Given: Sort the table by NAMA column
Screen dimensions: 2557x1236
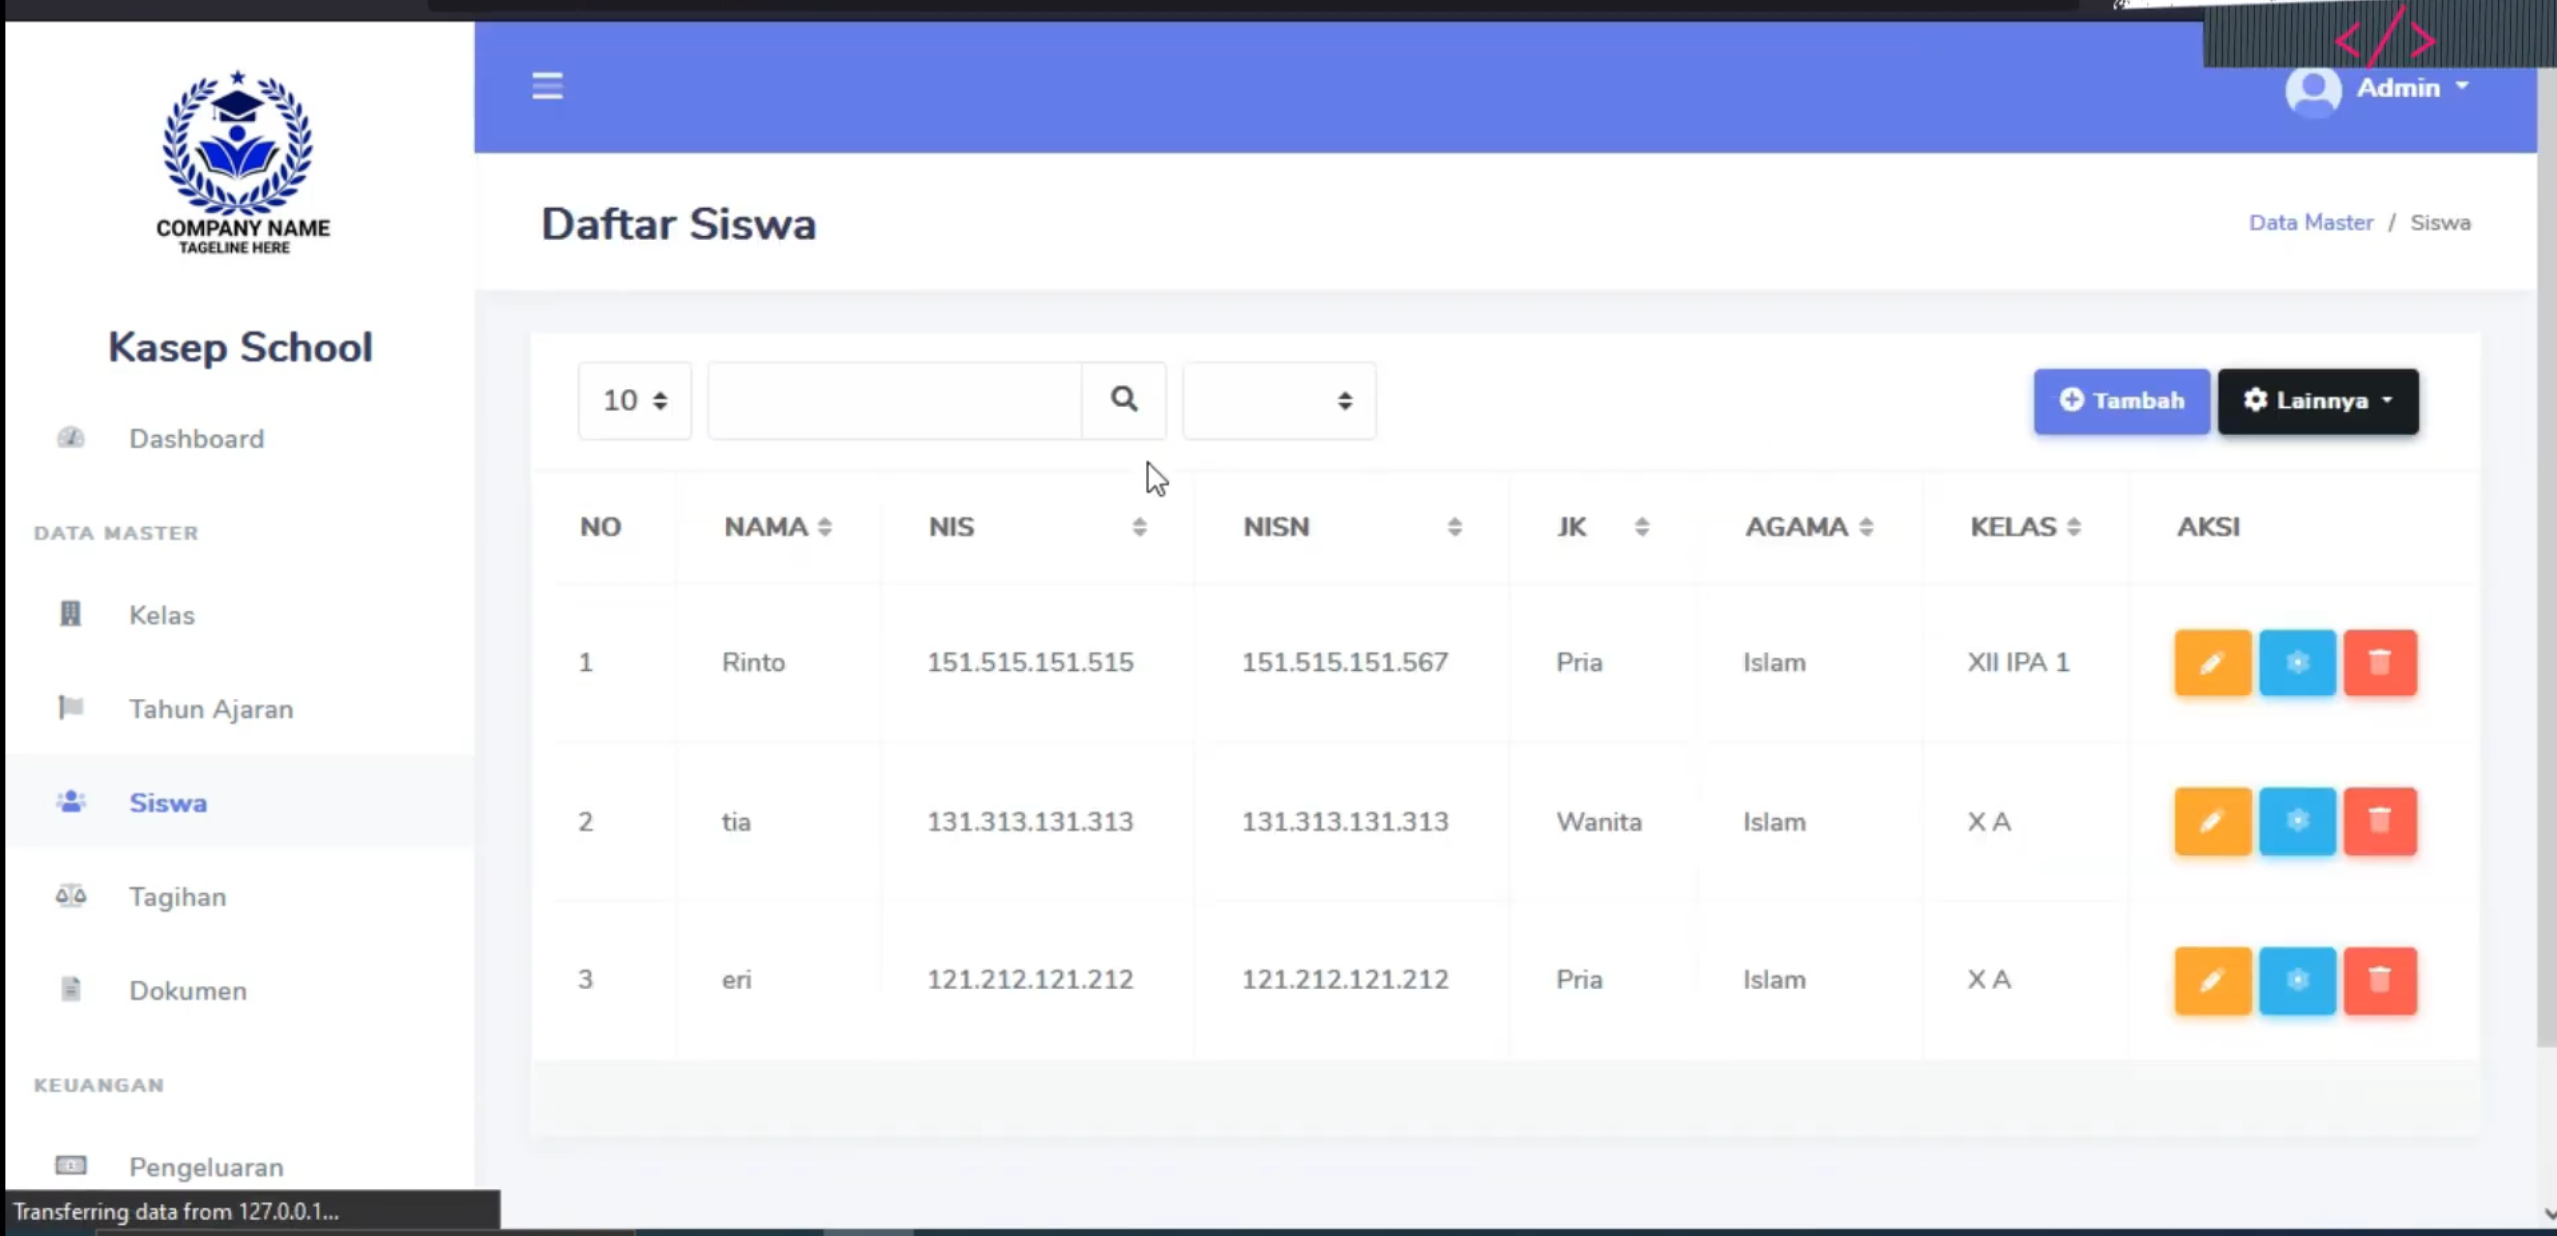Looking at the screenshot, I should [x=778, y=527].
